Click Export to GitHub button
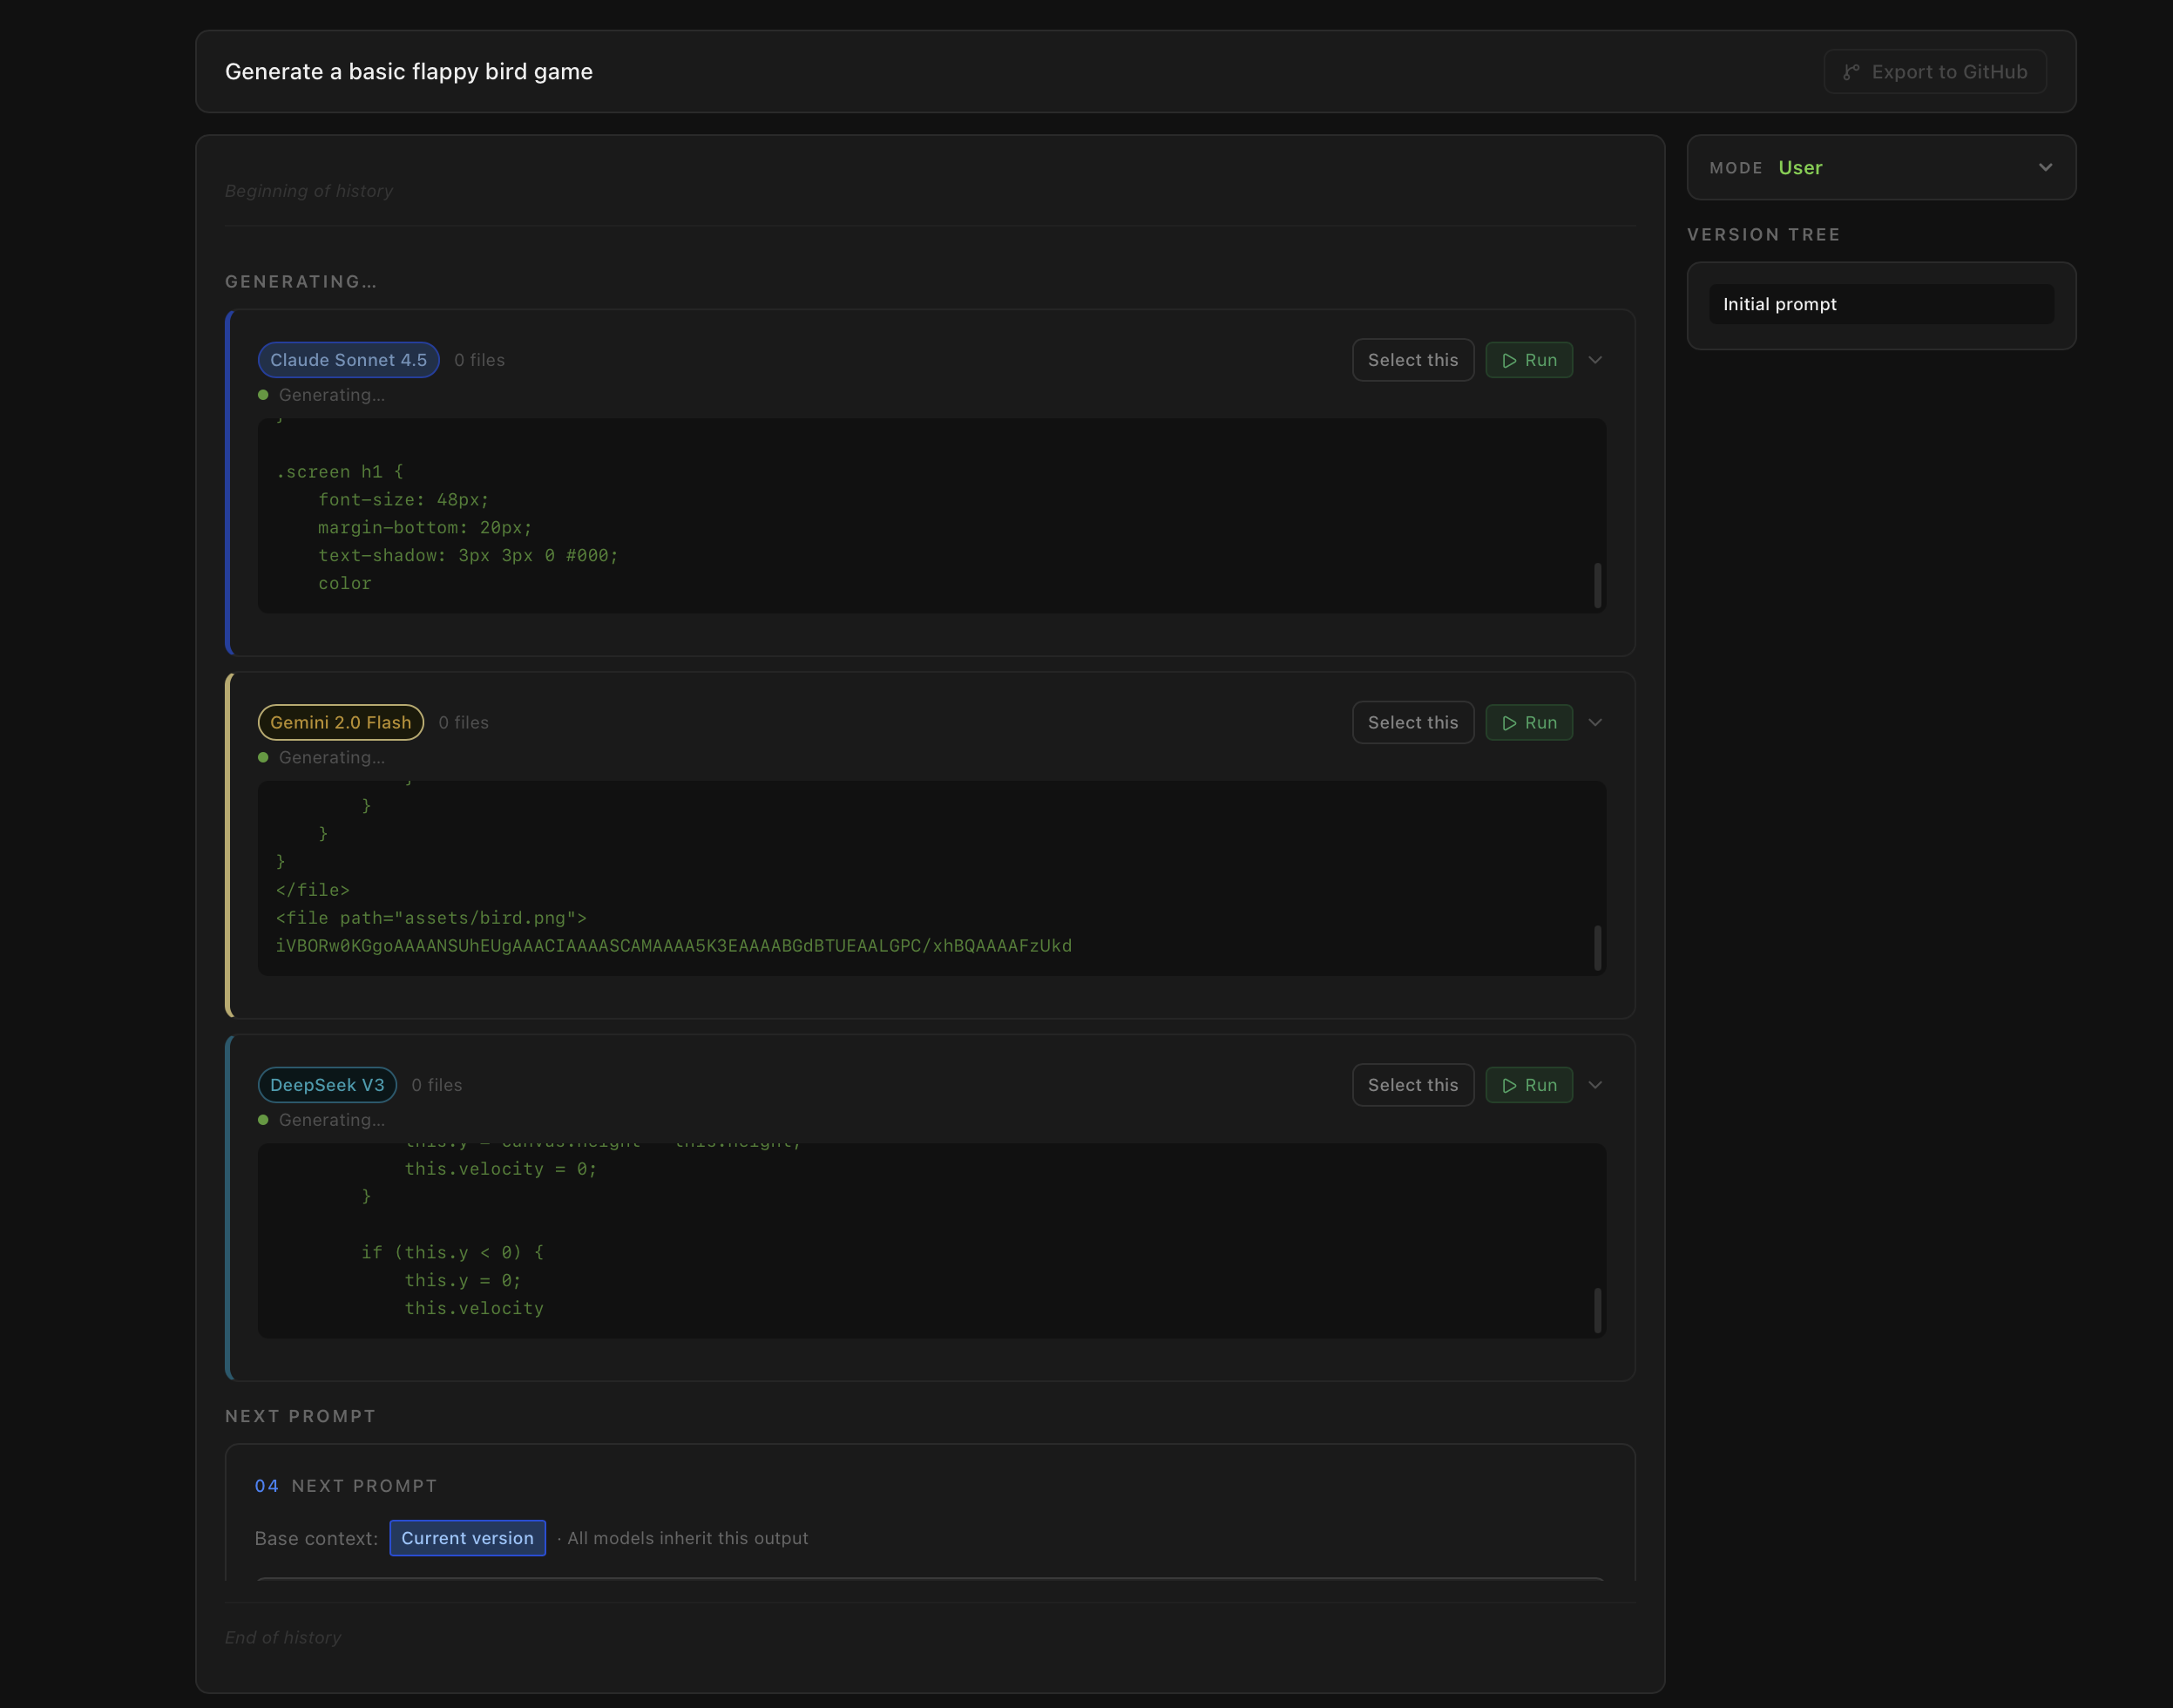Screen dimensions: 2173x1708 (x=1934, y=72)
